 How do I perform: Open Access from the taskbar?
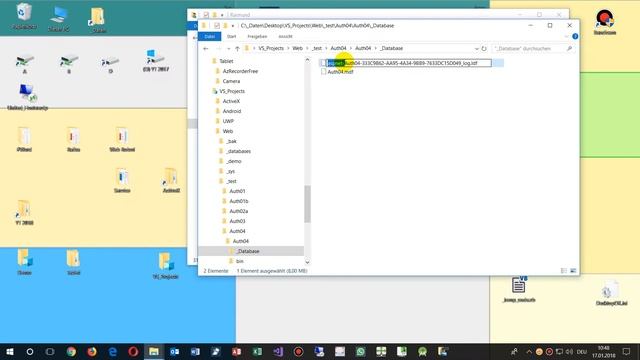pos(236,351)
